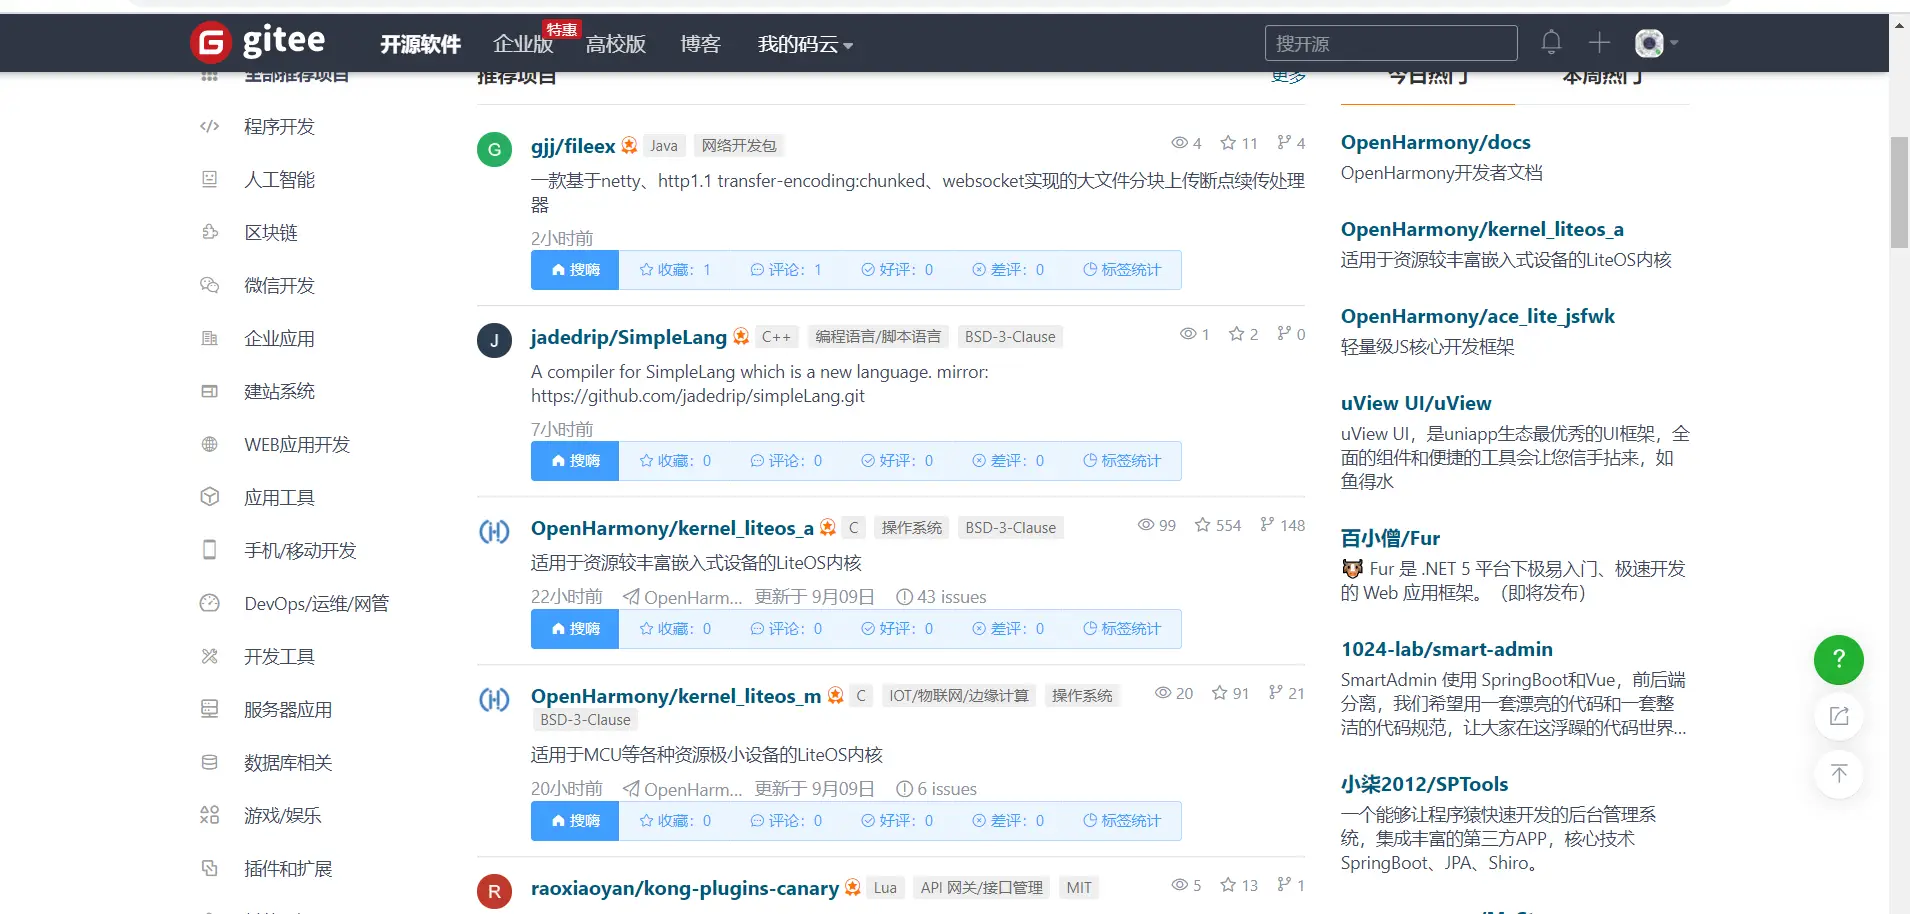Select the 开发工具 tools icon
Screen dimensions: 1910x914
pos(209,656)
